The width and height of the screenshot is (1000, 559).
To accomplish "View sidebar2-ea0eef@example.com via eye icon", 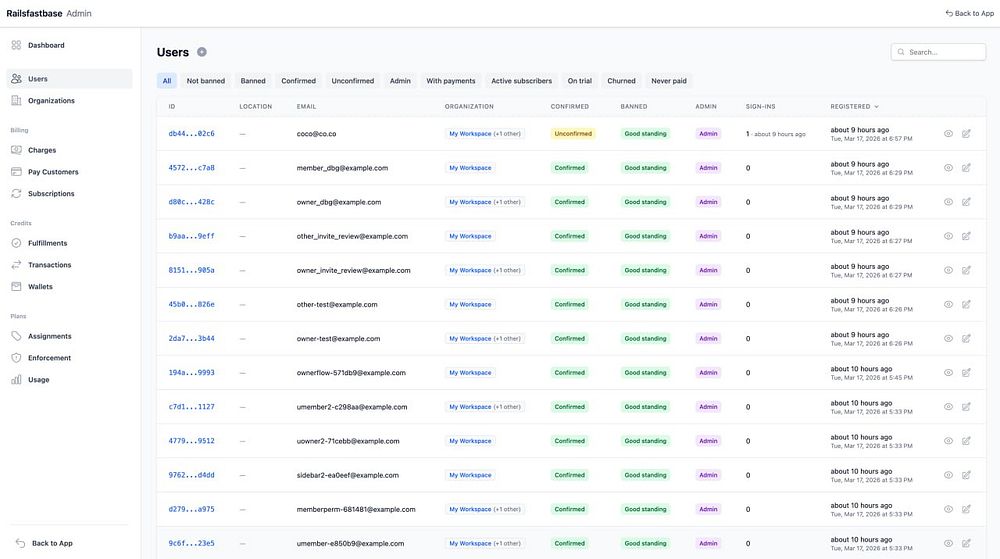I will coord(948,476).
